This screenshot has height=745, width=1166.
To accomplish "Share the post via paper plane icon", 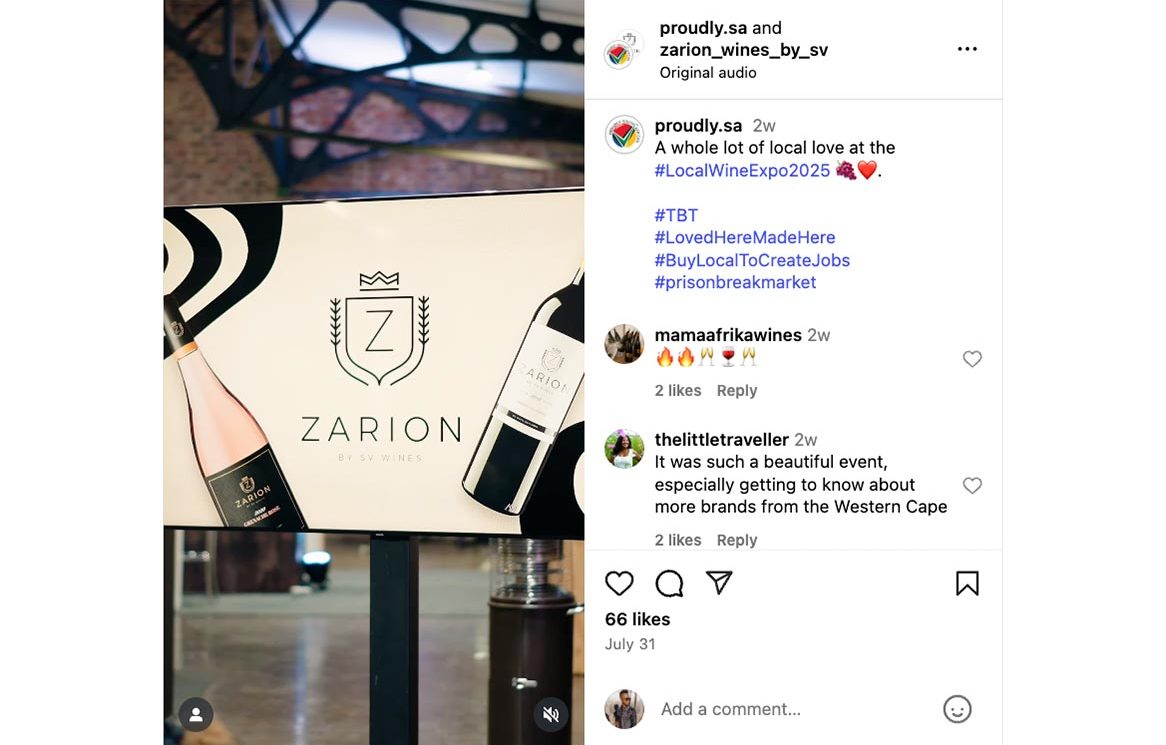I will [x=719, y=582].
